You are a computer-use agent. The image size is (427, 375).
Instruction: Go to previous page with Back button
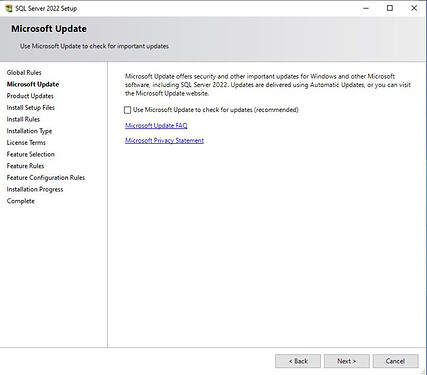click(298, 361)
